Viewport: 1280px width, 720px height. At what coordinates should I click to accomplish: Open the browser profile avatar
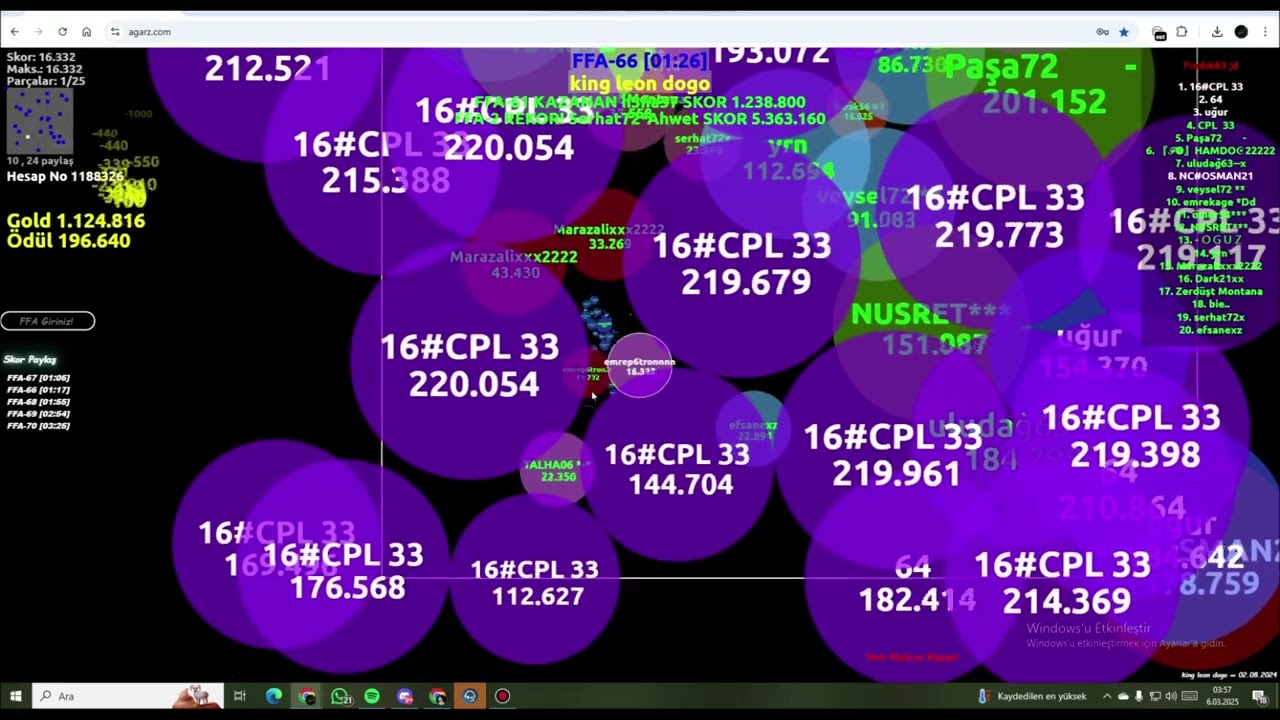coord(1241,32)
